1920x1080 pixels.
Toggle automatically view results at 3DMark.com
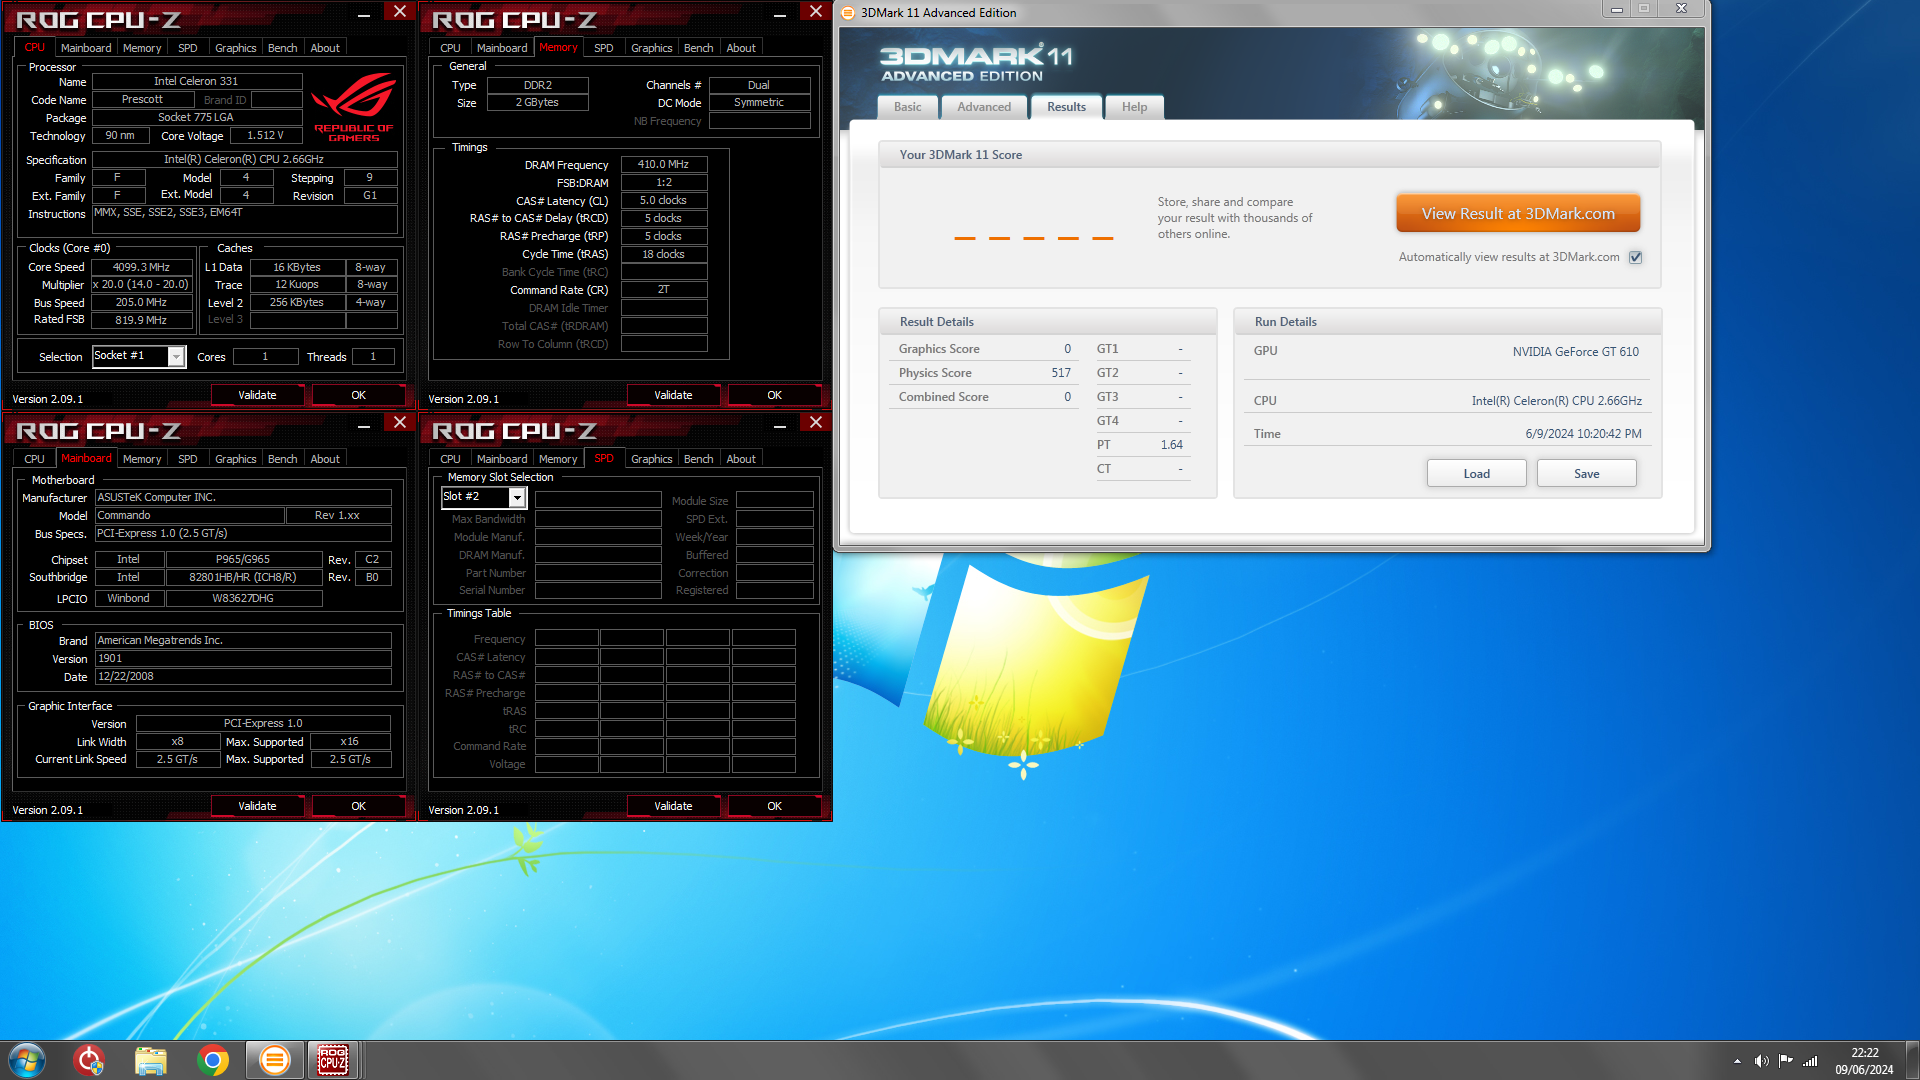[x=1636, y=257]
